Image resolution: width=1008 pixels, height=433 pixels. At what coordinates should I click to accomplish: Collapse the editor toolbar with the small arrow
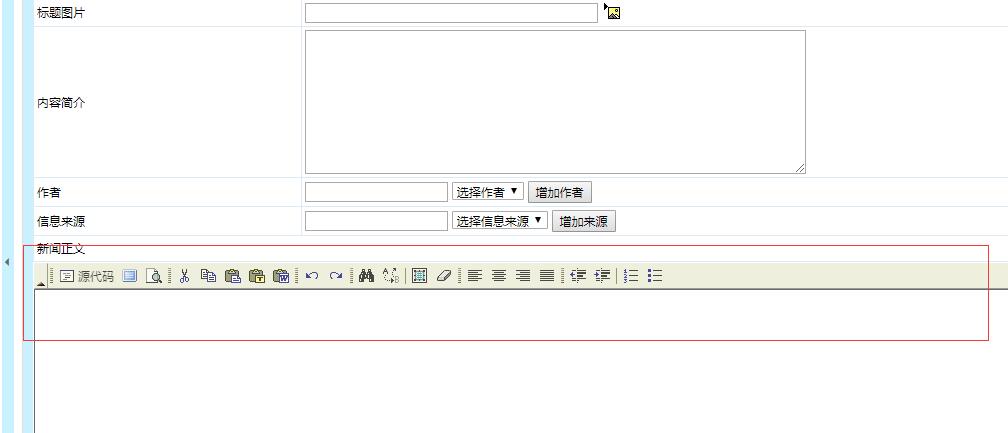[x=40, y=284]
